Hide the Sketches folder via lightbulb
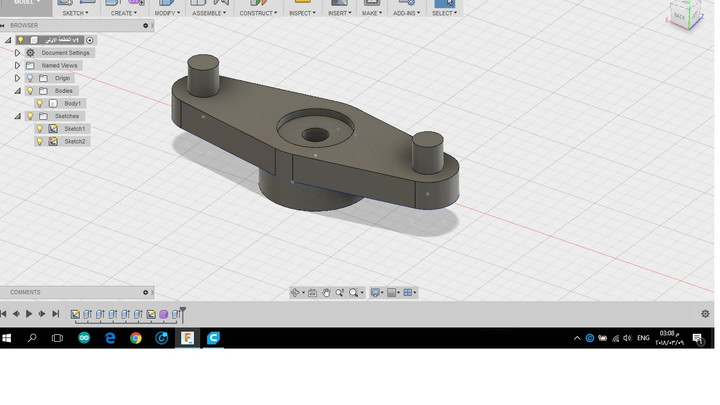Viewport: 720px width, 405px height. [x=30, y=116]
